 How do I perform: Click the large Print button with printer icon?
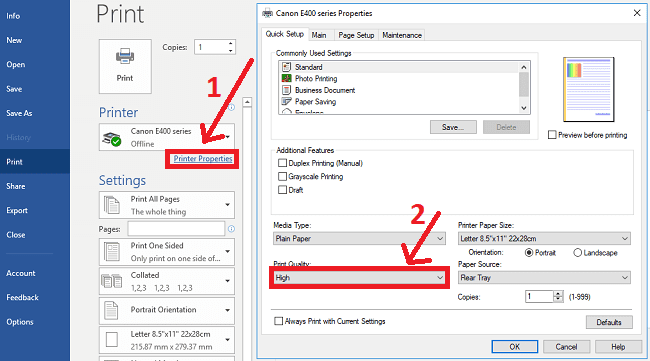(125, 66)
